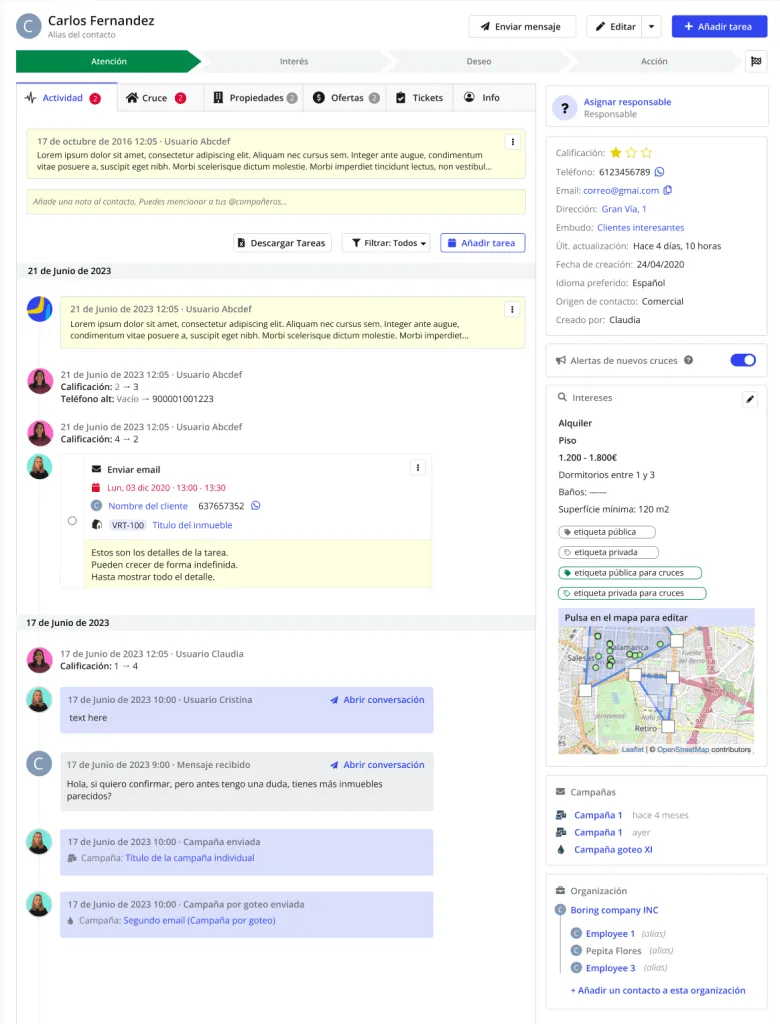Switch to the Actividad tab
Image resolution: width=780 pixels, height=1024 pixels.
coord(67,97)
